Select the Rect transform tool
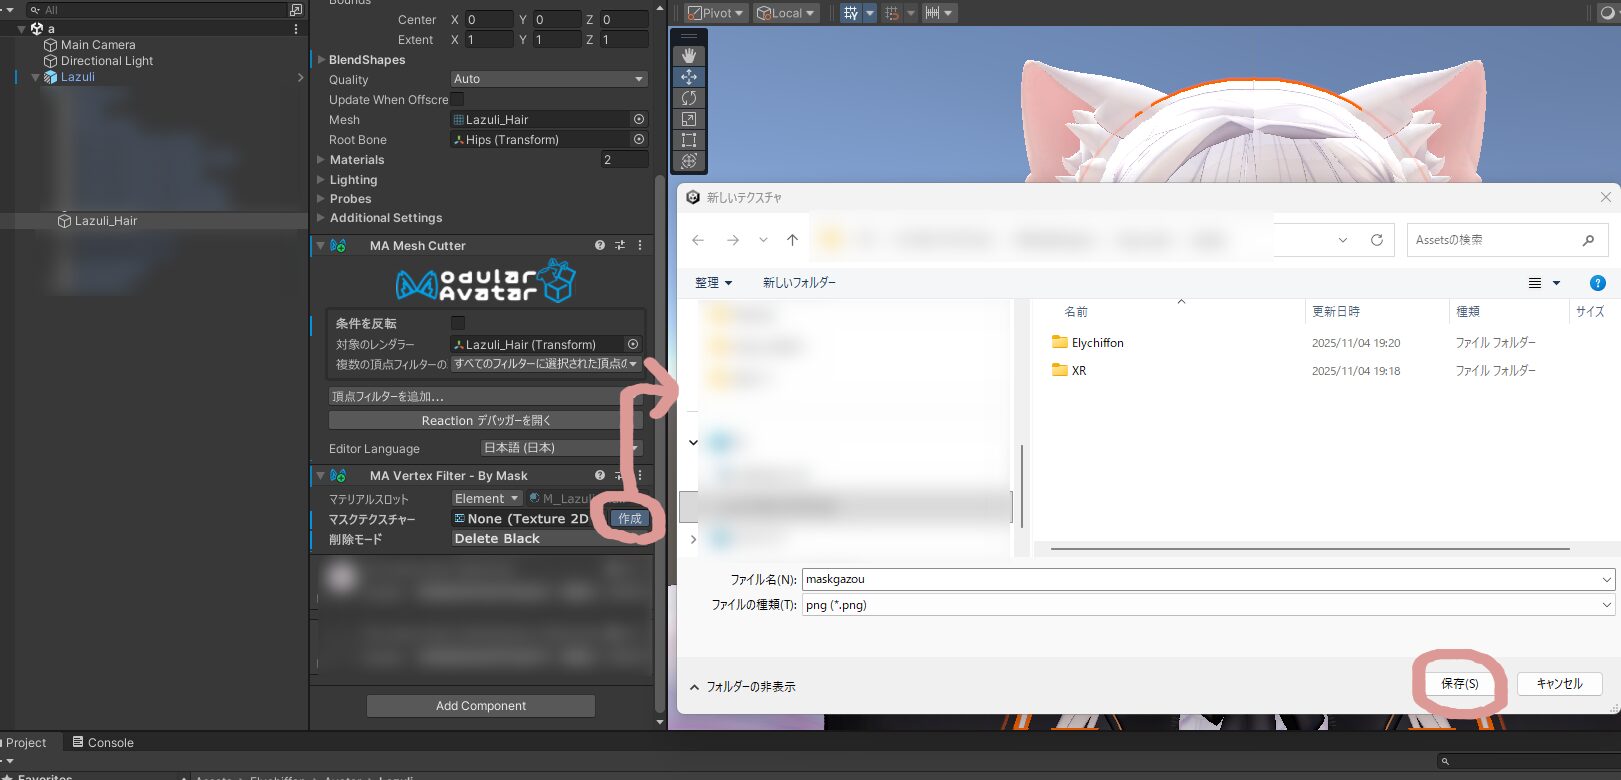 pyautogui.click(x=689, y=140)
